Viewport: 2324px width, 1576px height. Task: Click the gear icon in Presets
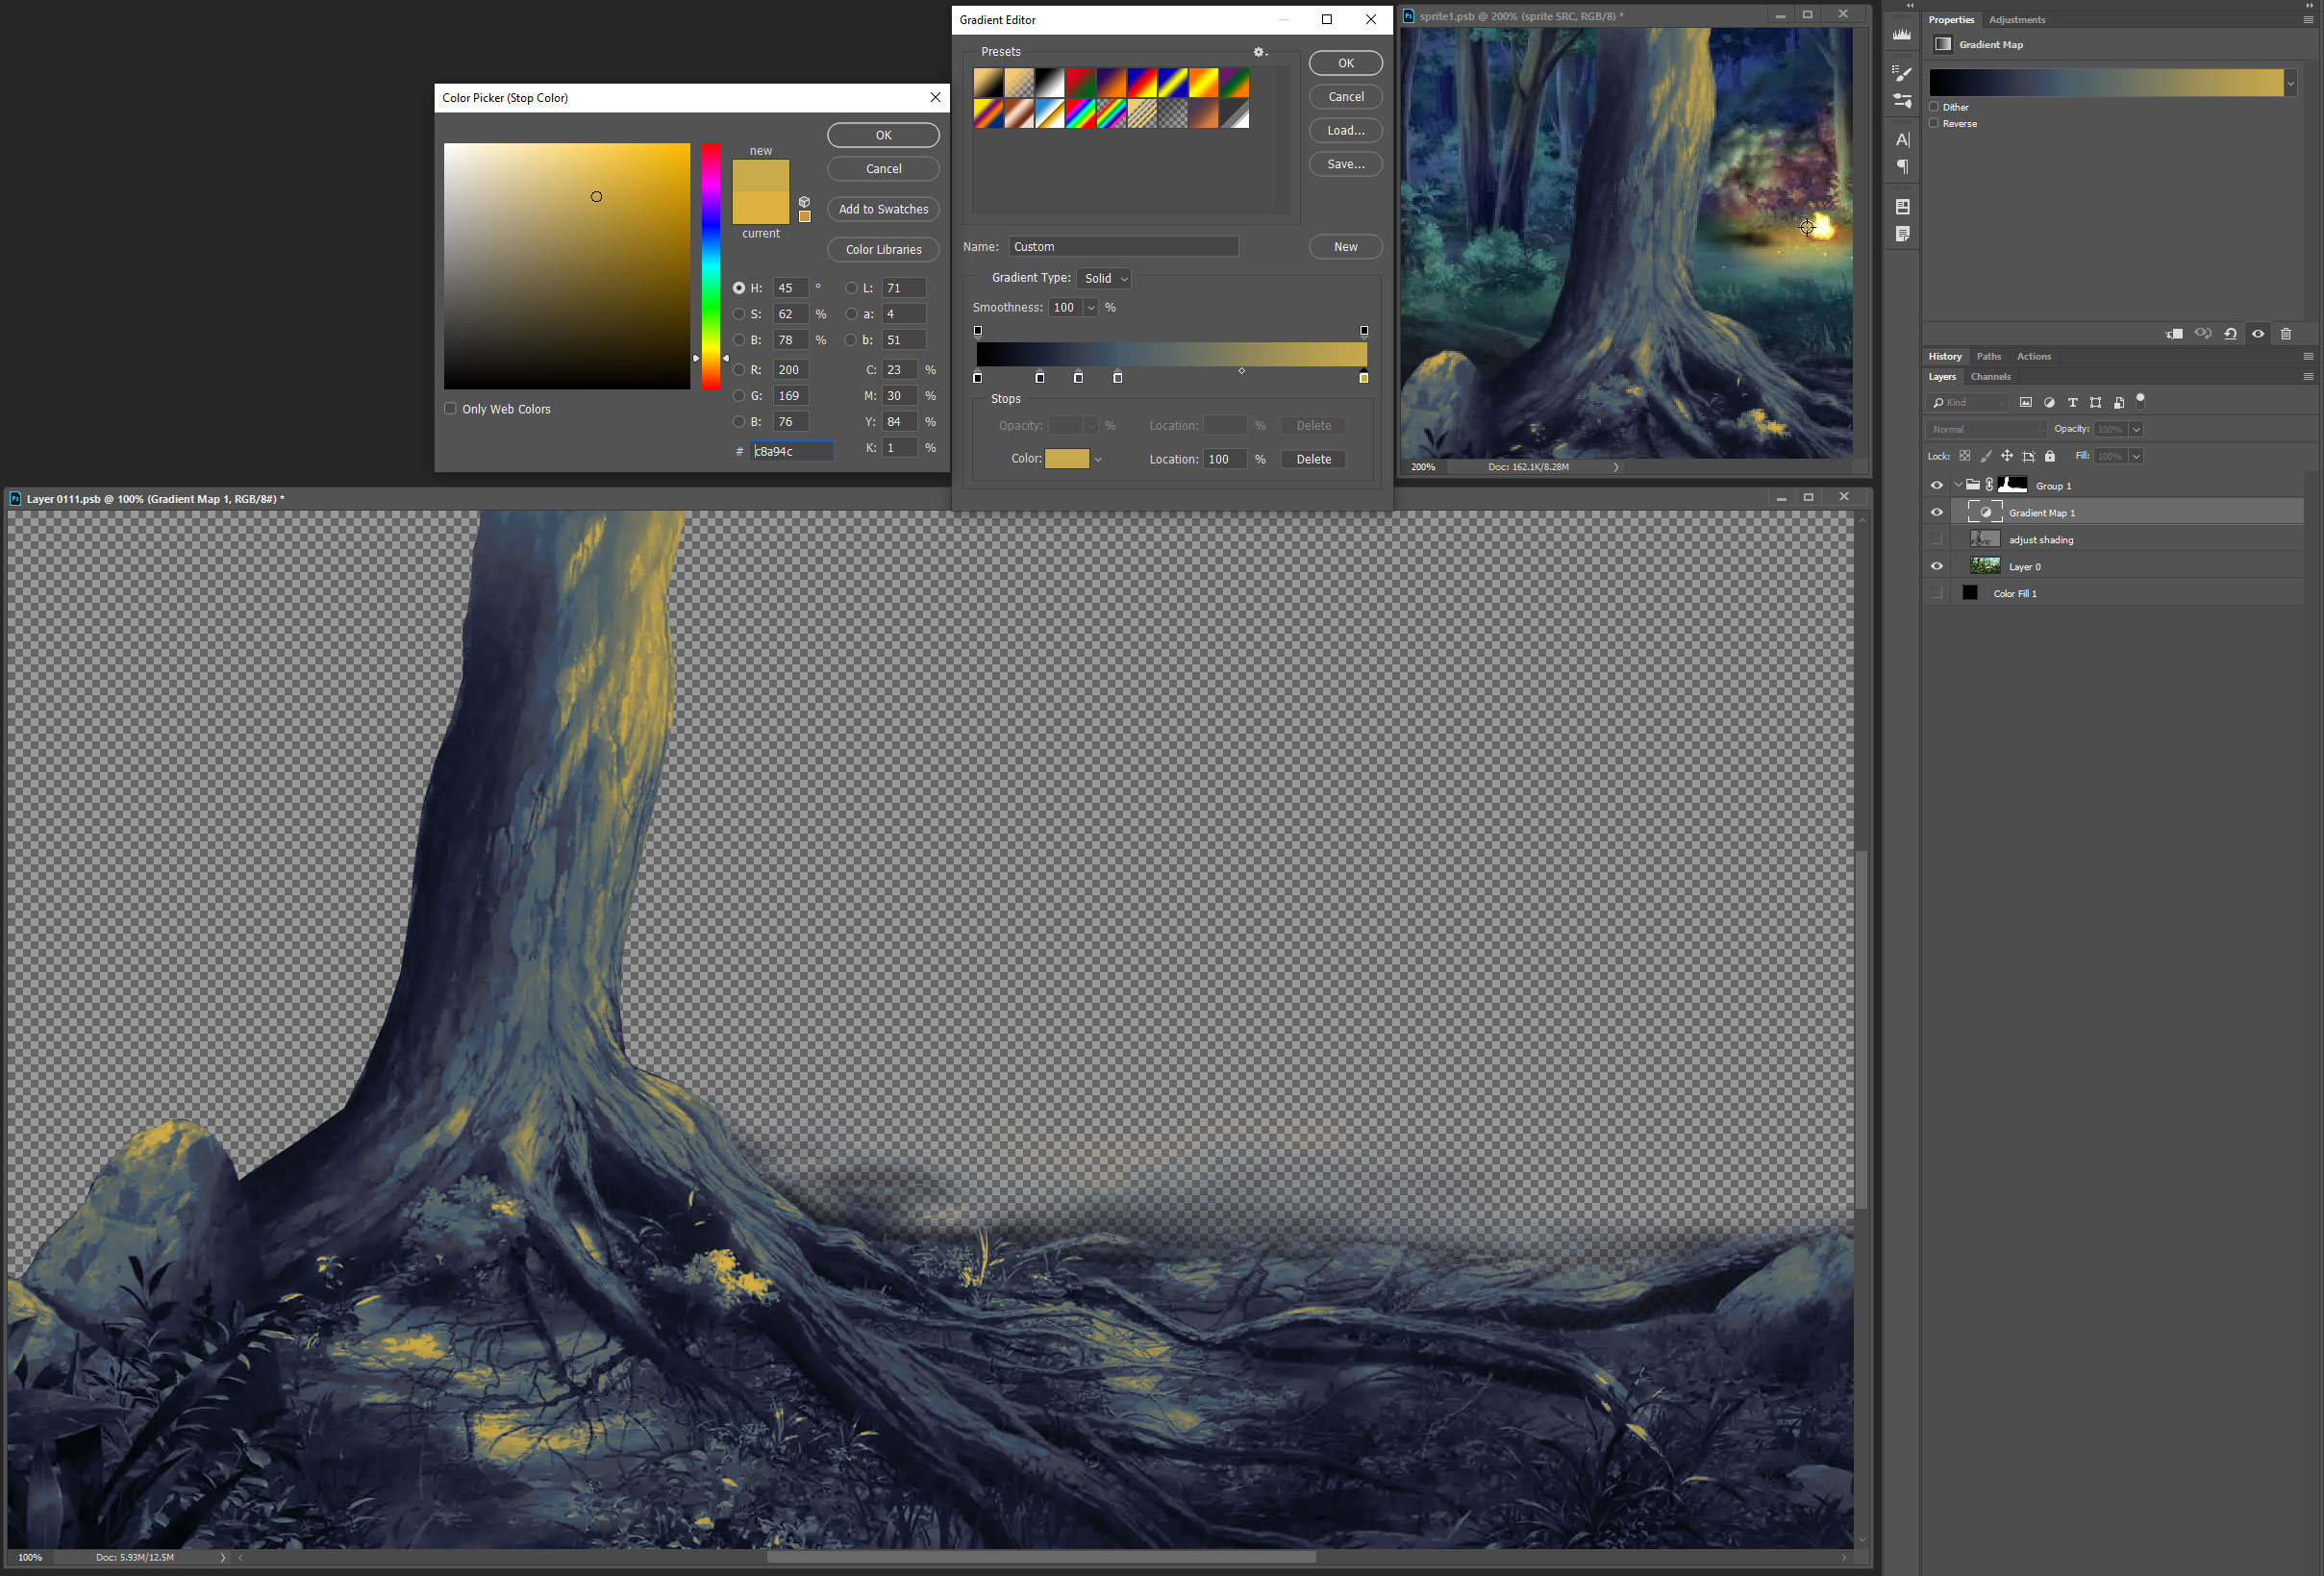pyautogui.click(x=1259, y=52)
